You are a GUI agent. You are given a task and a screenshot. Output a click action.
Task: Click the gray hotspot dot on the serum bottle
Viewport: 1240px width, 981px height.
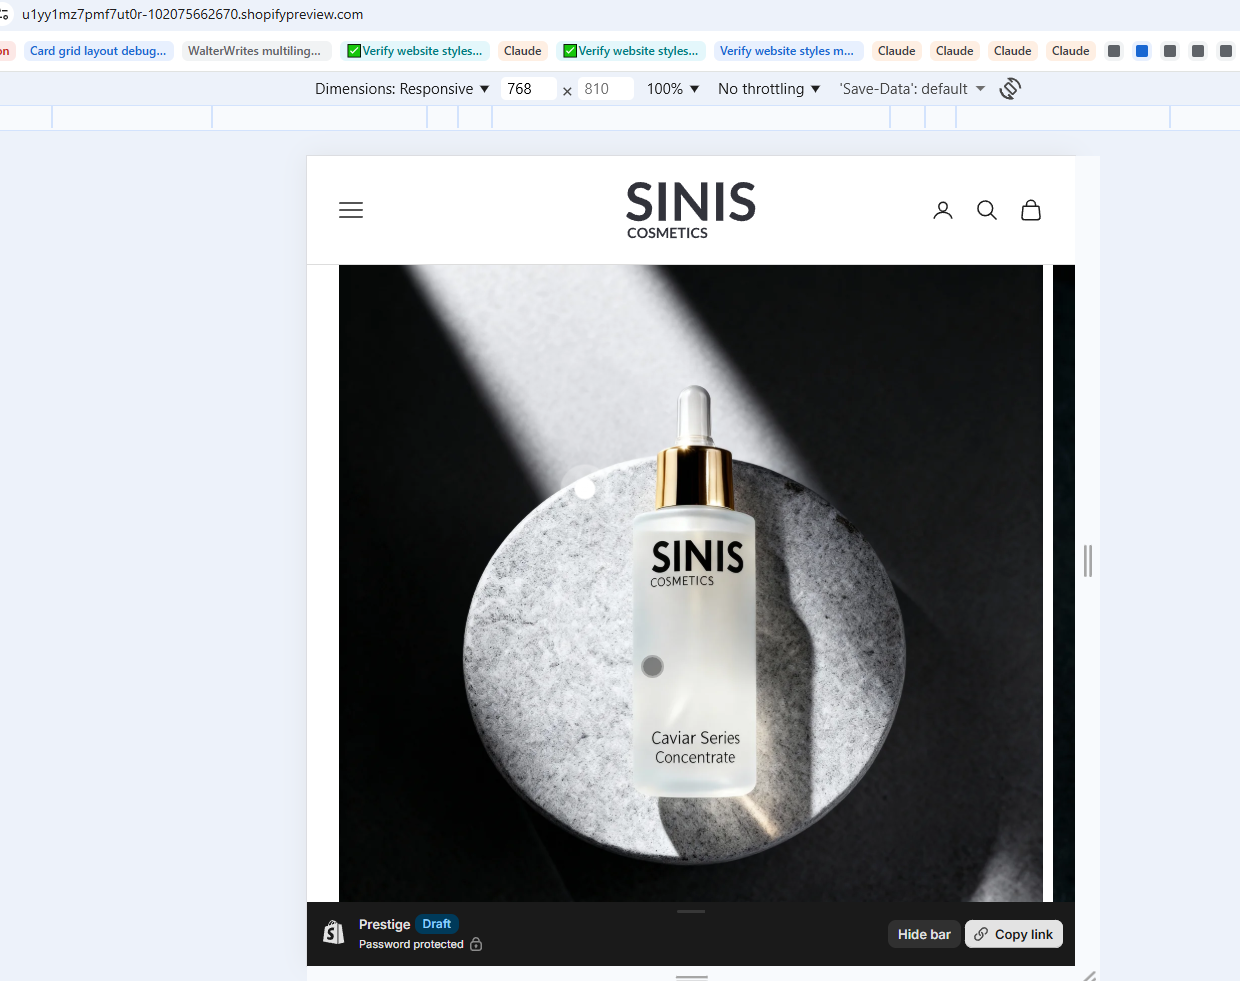coord(652,666)
